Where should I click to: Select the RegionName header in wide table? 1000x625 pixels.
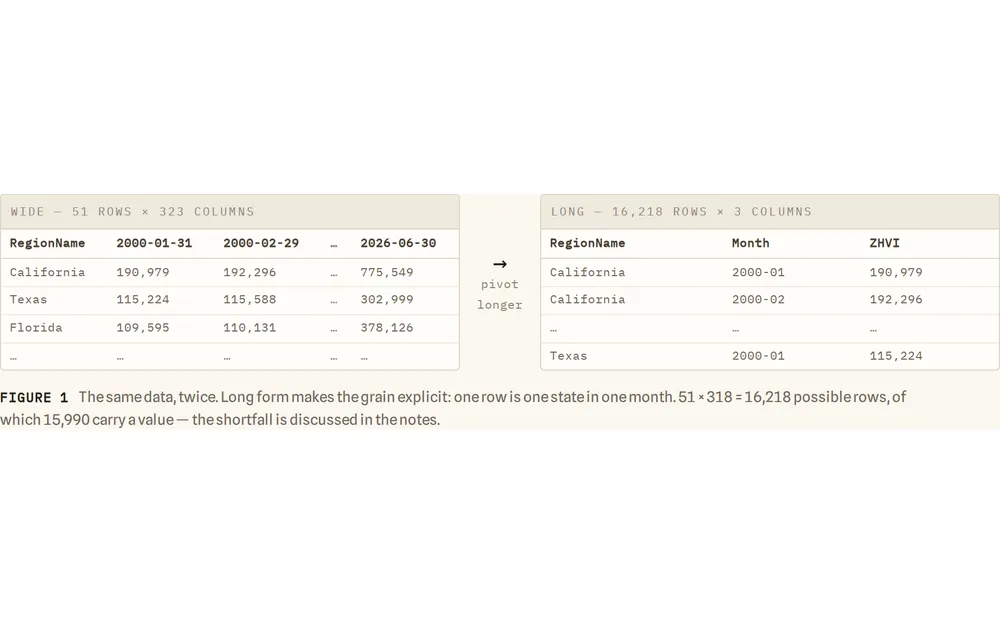tap(47, 243)
